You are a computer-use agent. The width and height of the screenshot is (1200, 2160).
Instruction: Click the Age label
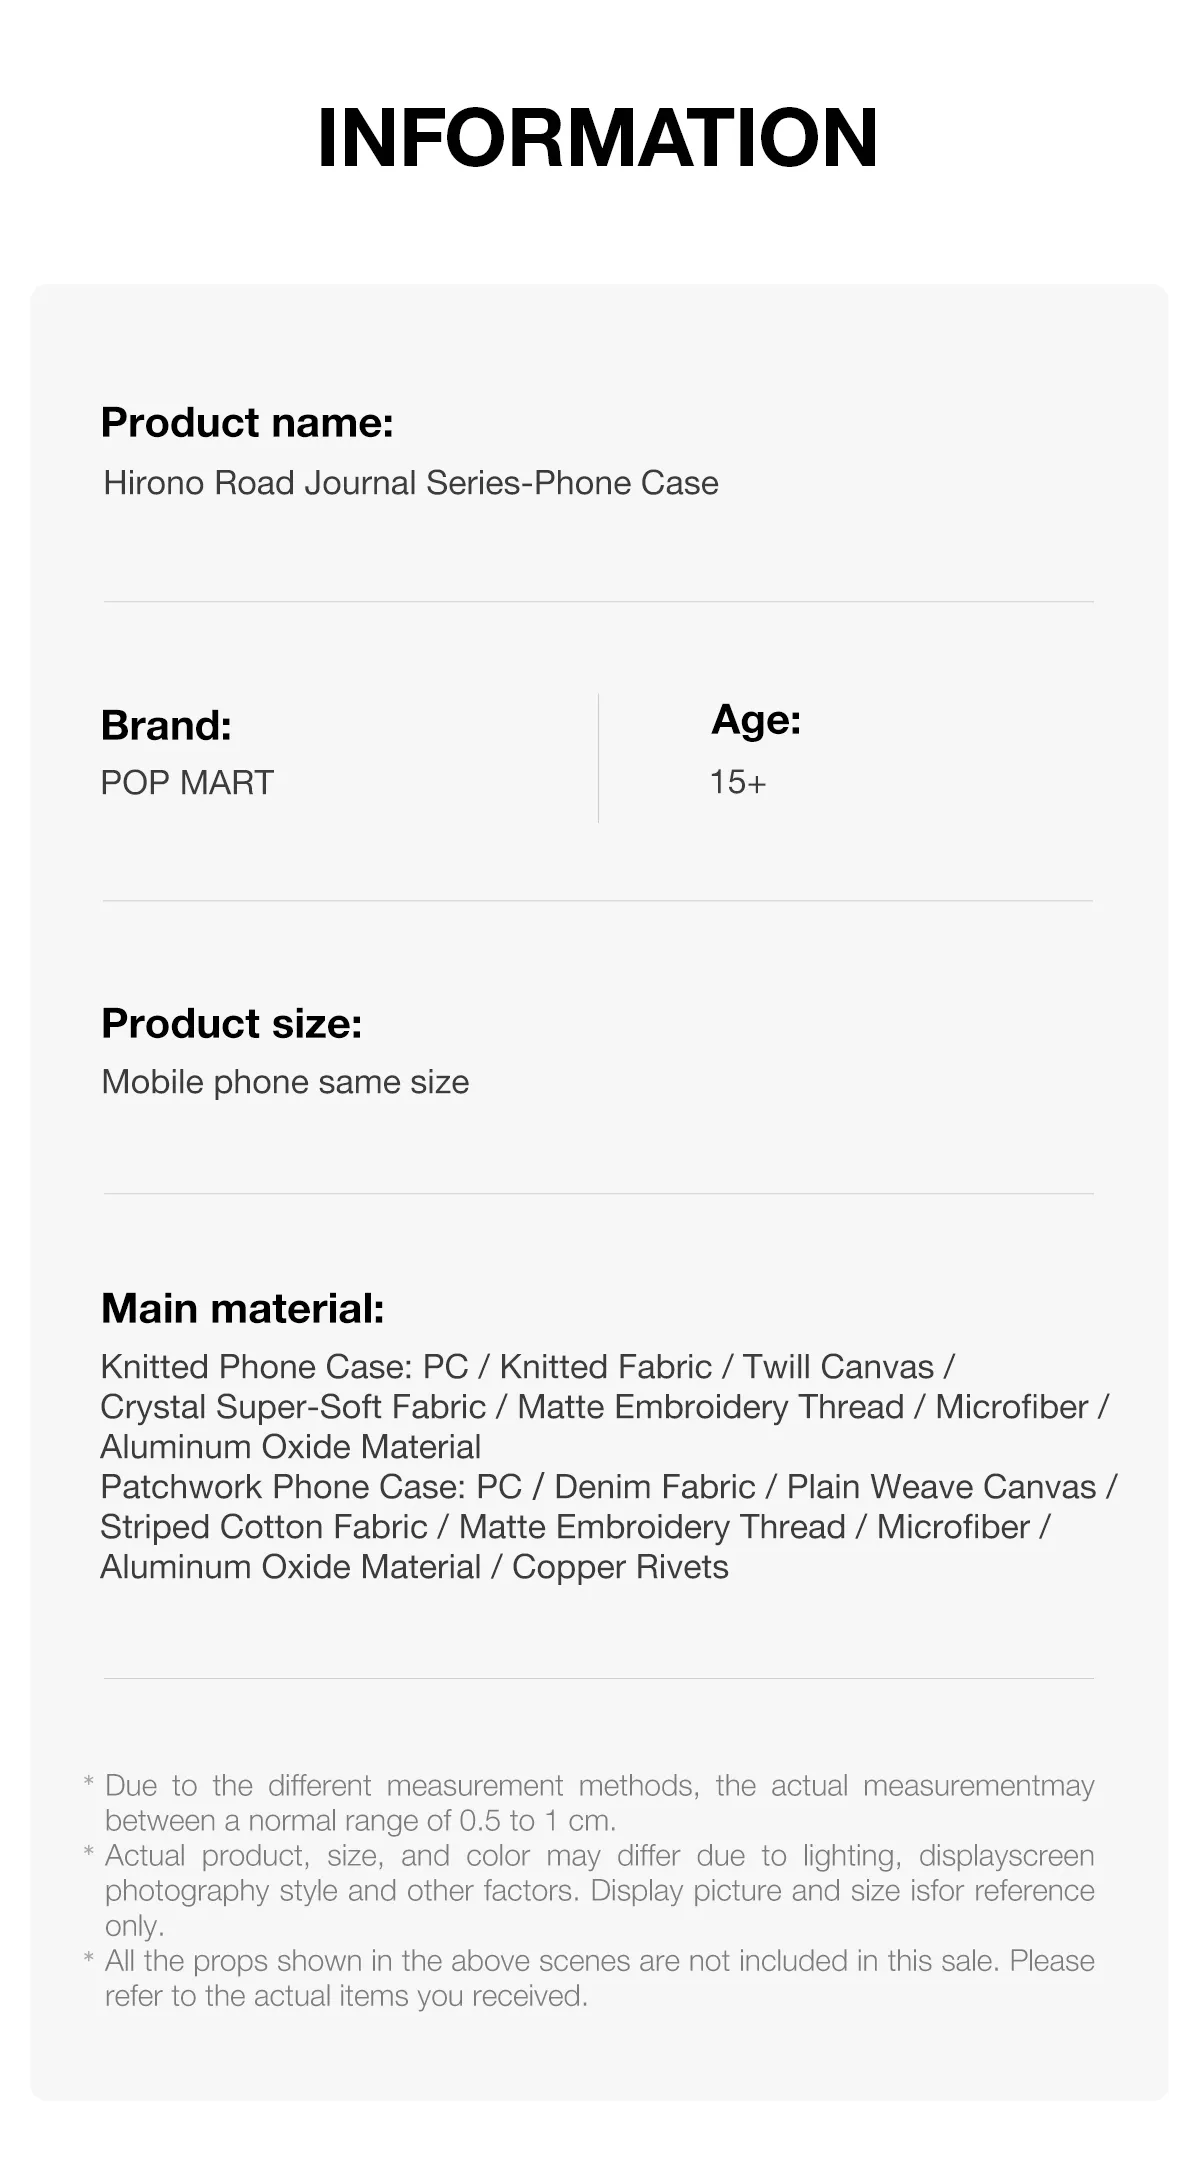[756, 719]
